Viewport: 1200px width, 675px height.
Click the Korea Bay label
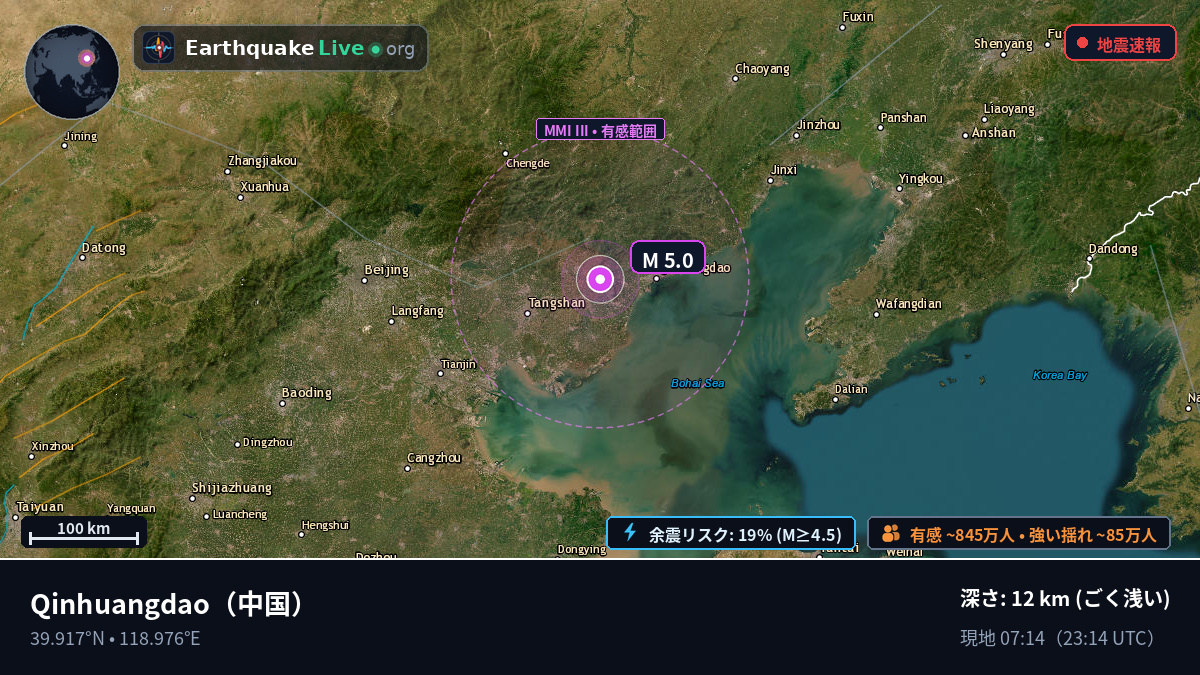(x=1059, y=375)
